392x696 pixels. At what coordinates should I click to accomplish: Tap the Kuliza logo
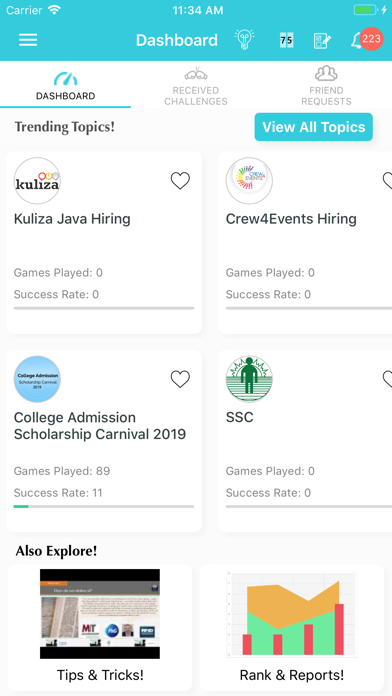37,181
